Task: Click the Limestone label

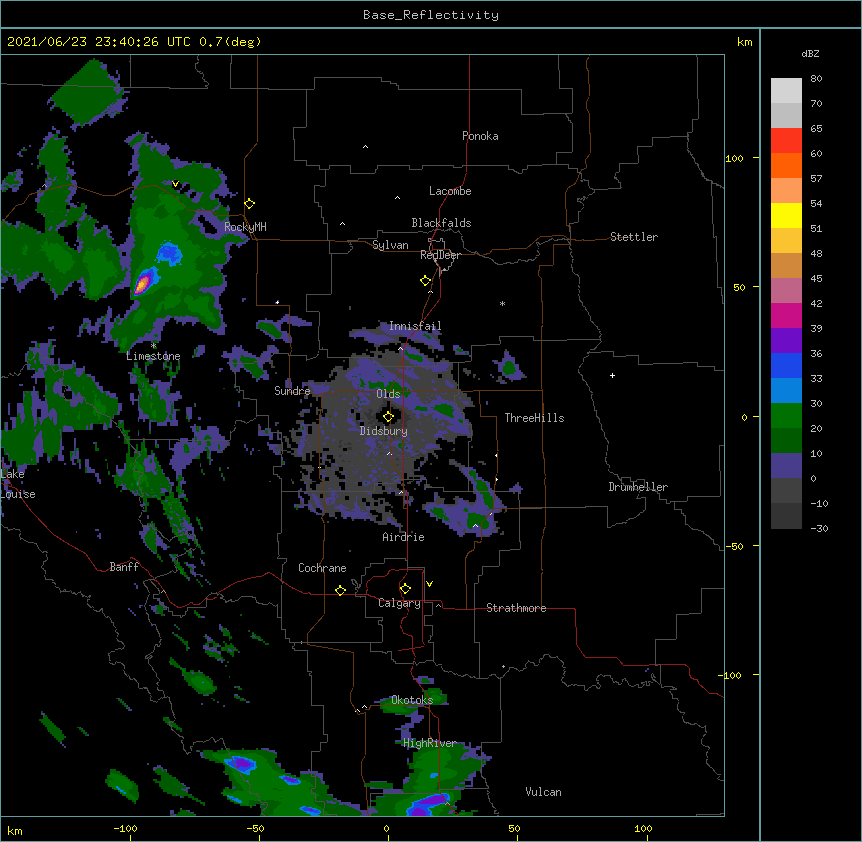Action: click(153, 356)
